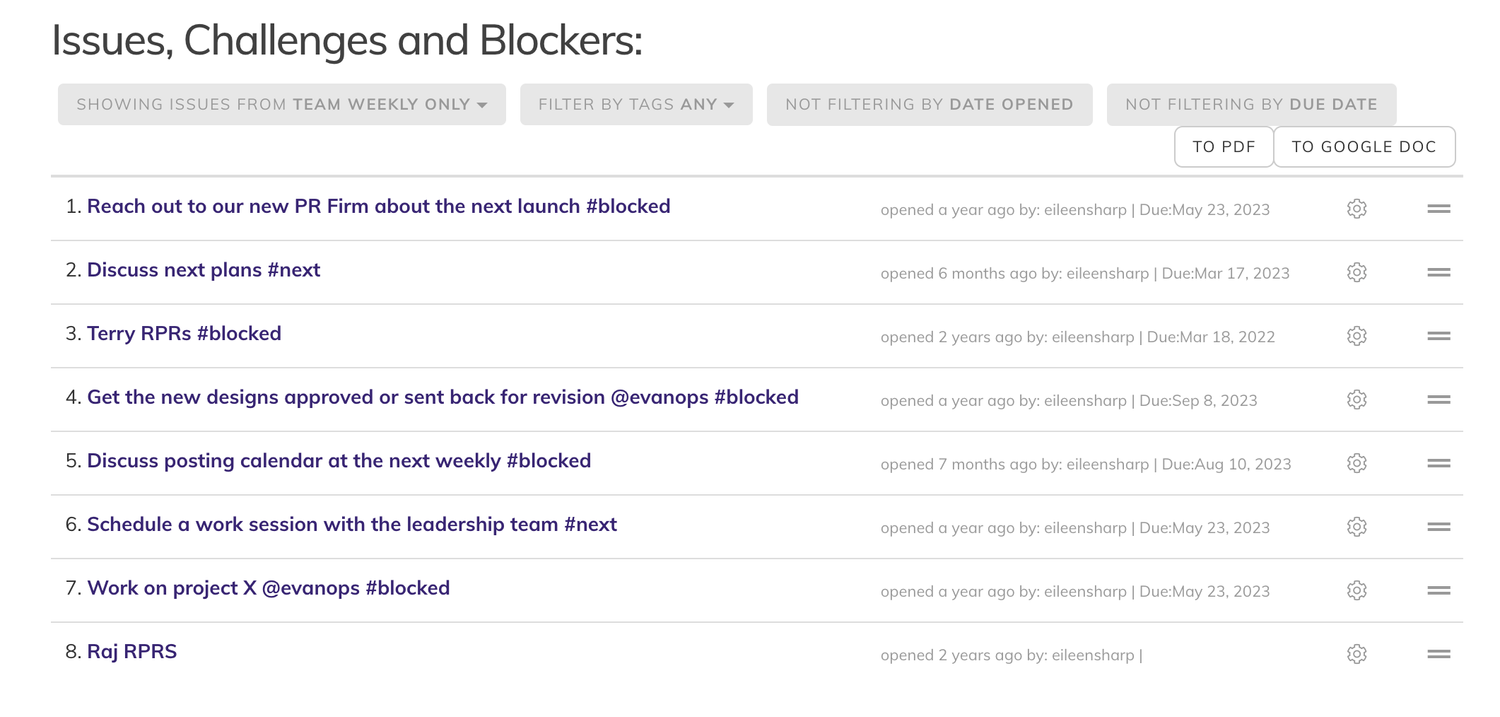Open the 'Raj RPRS' issue link
This screenshot has width=1500, height=717.
(x=132, y=652)
